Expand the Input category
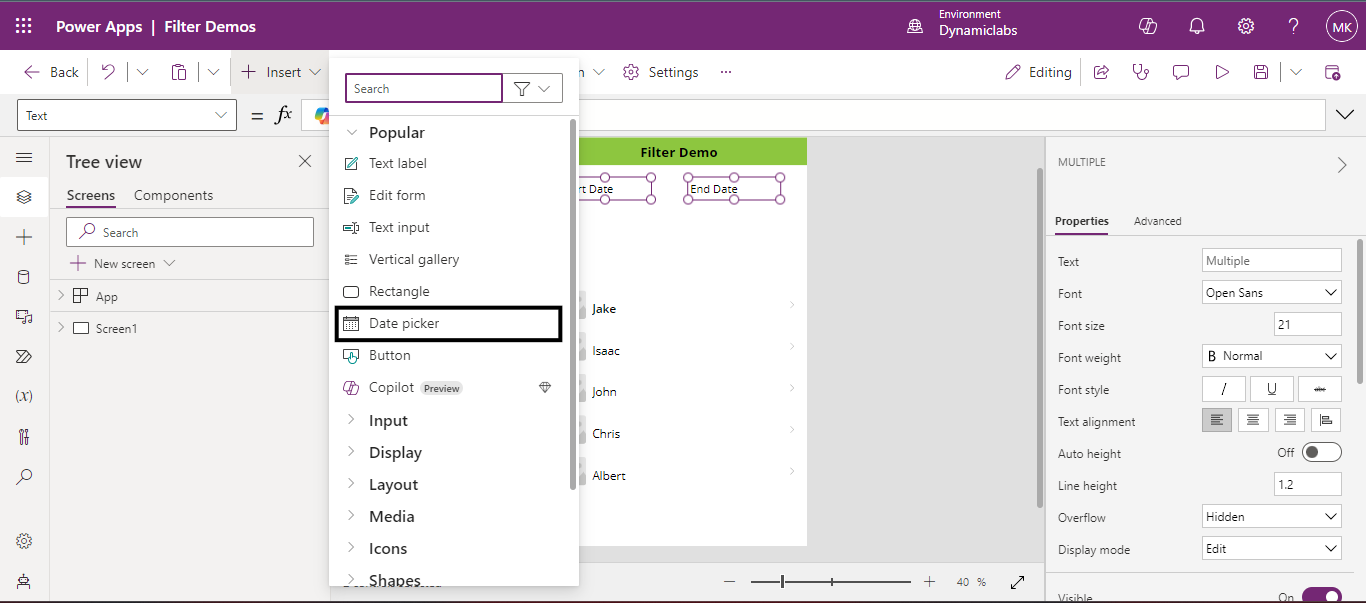This screenshot has width=1366, height=603. point(388,421)
